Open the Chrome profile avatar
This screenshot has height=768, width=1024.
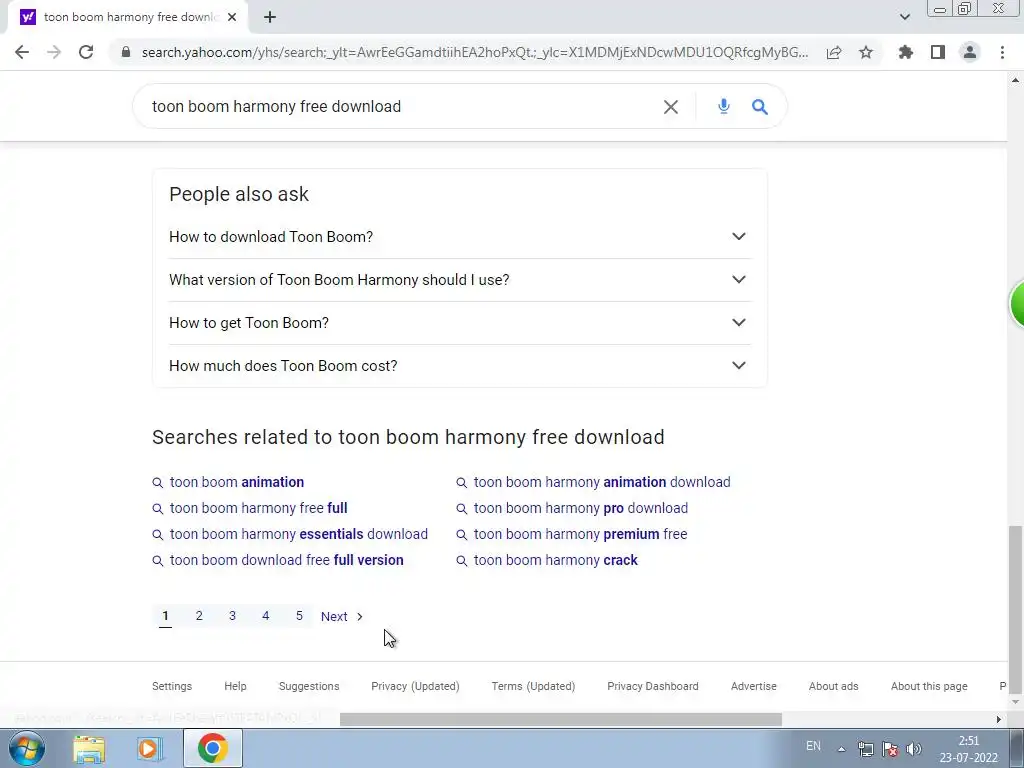(x=970, y=52)
